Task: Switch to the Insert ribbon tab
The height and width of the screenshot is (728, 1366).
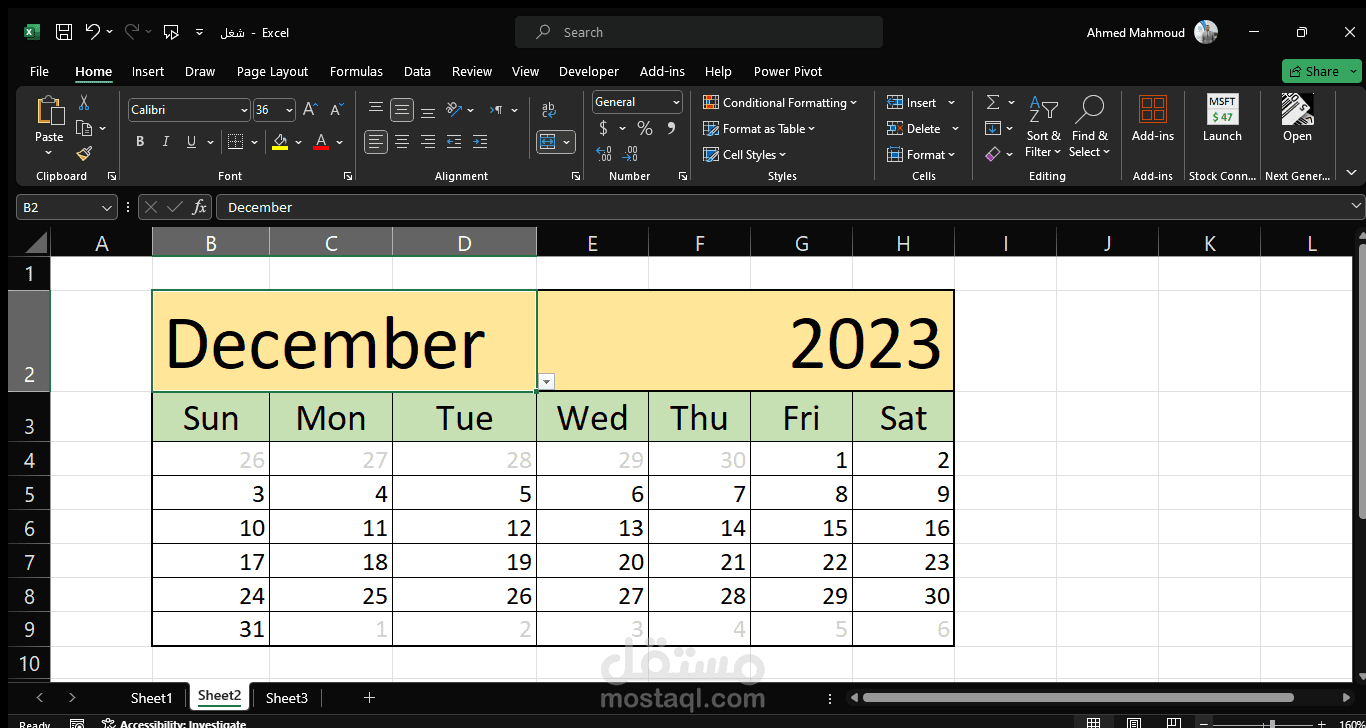Action: click(x=148, y=71)
